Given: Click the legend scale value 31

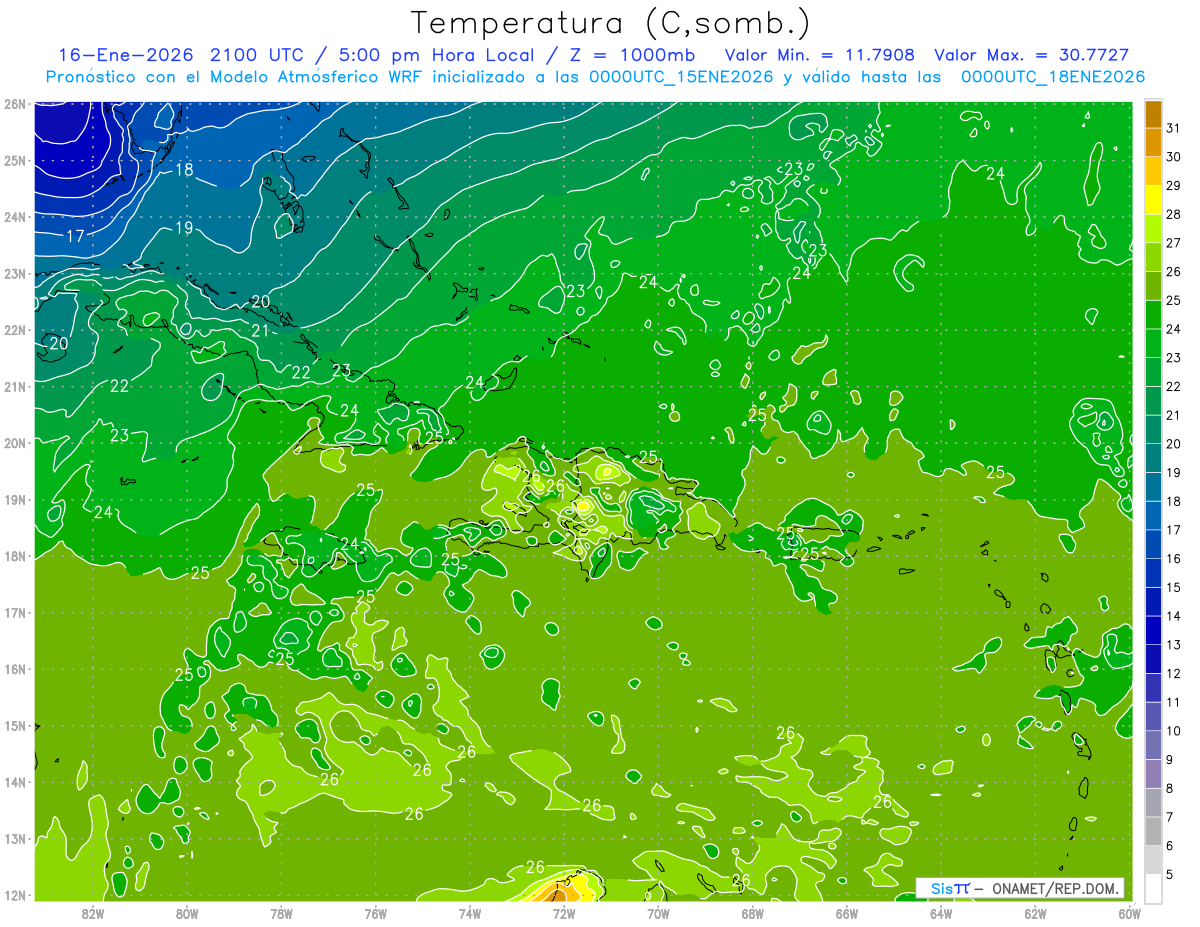Looking at the screenshot, I should tap(1174, 128).
